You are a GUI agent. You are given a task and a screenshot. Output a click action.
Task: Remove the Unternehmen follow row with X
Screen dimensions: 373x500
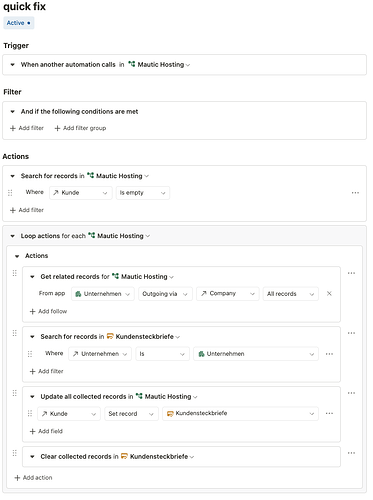329,294
